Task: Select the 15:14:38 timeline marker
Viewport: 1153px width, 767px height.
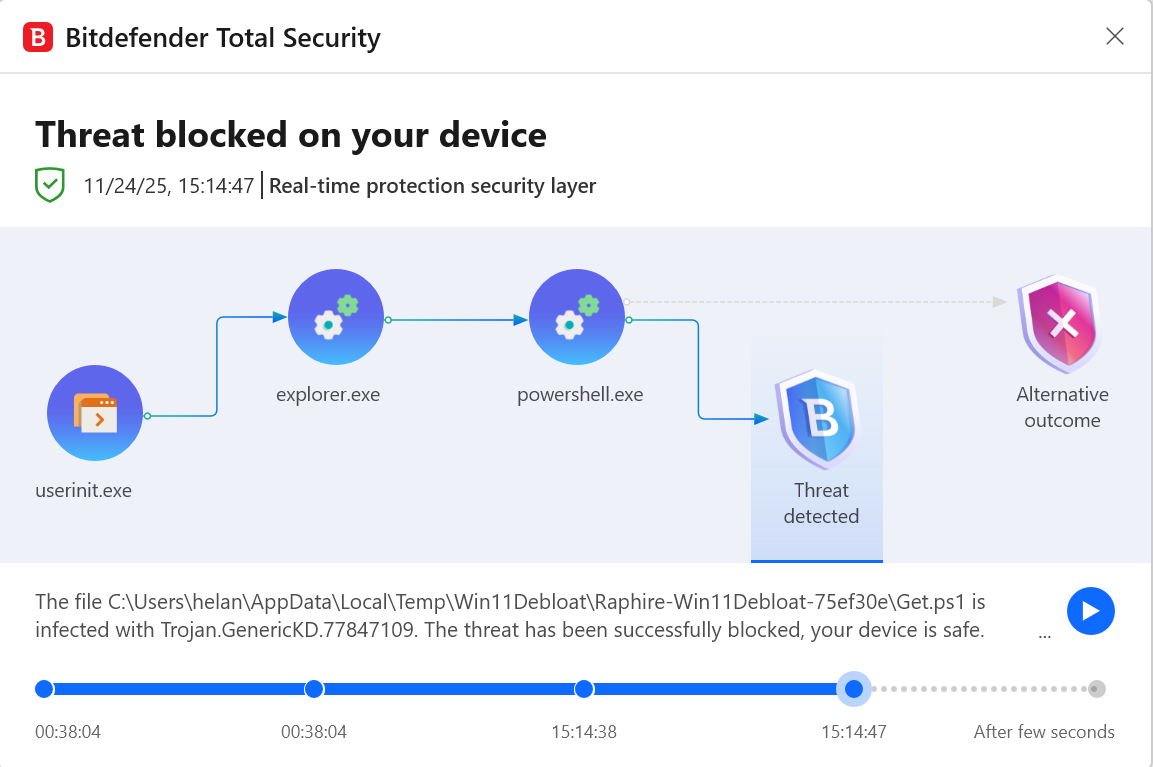Action: click(583, 689)
